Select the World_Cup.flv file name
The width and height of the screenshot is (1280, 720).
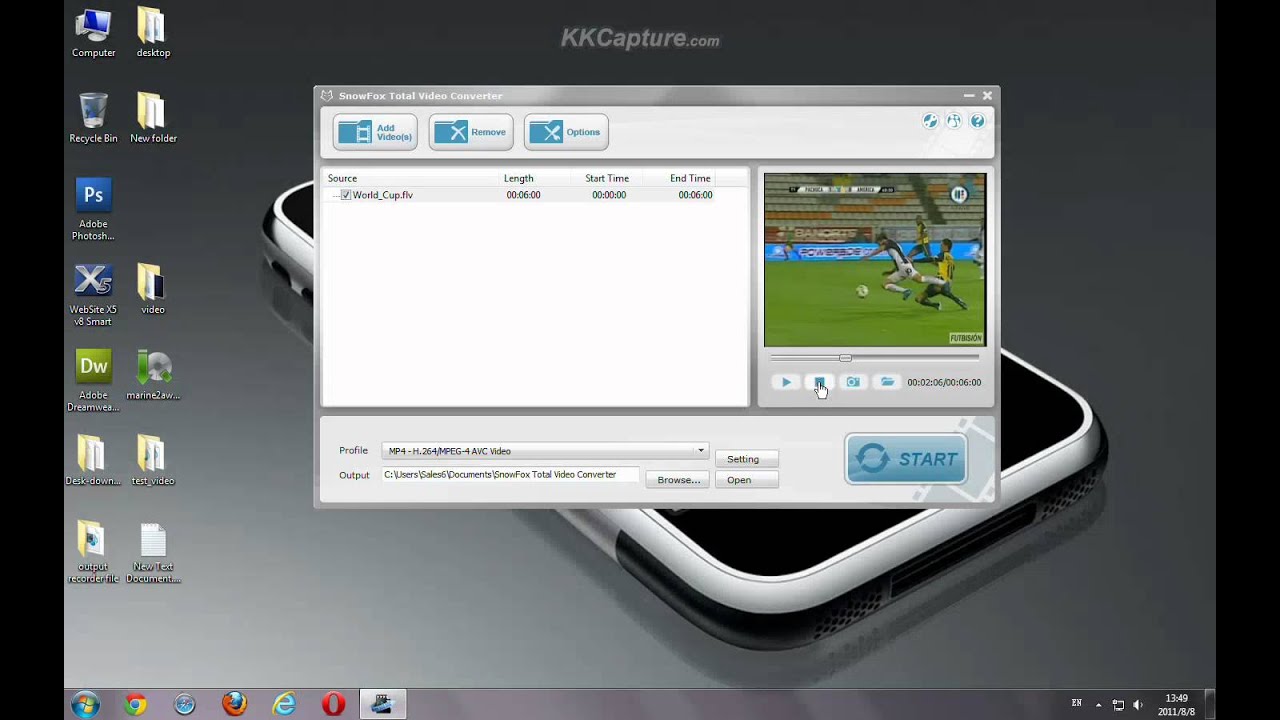point(383,195)
